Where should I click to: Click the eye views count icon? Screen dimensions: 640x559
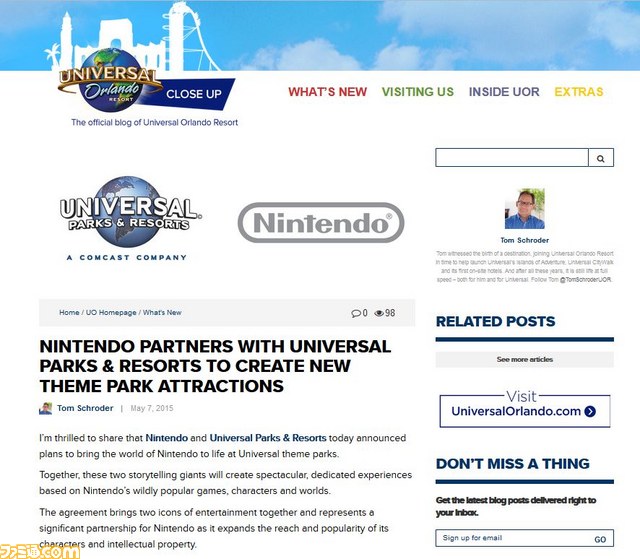point(379,313)
